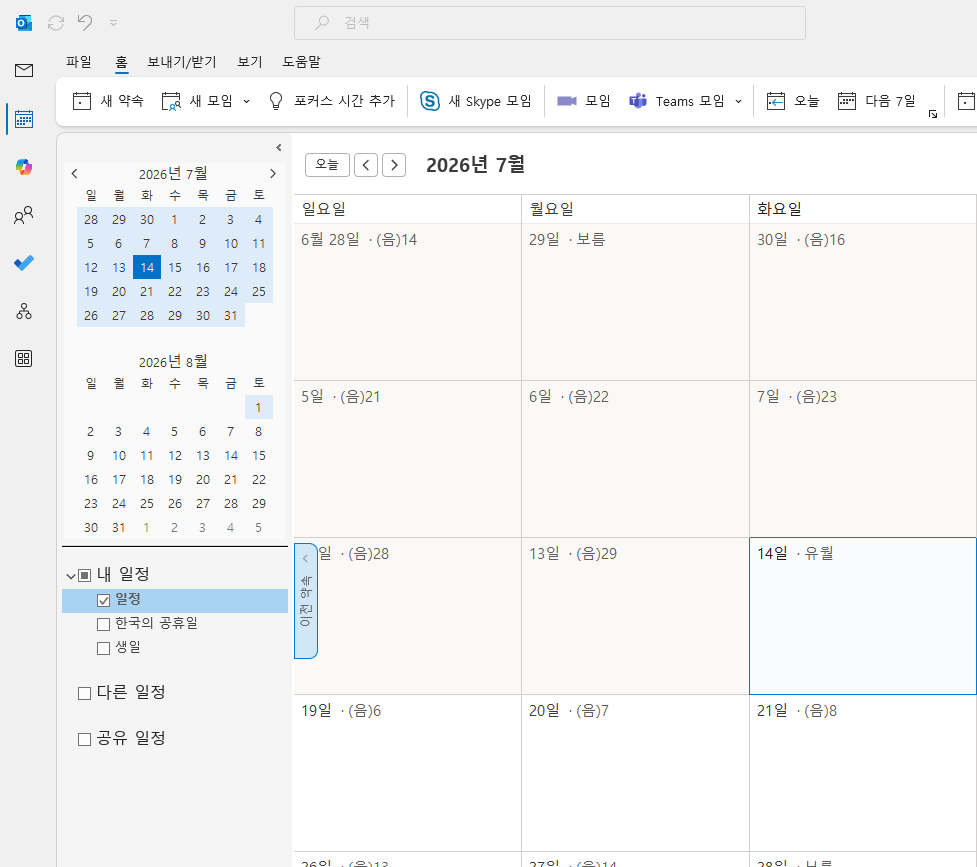
Task: Click the 2026년 8월 mini calendar header
Action: pos(173,362)
